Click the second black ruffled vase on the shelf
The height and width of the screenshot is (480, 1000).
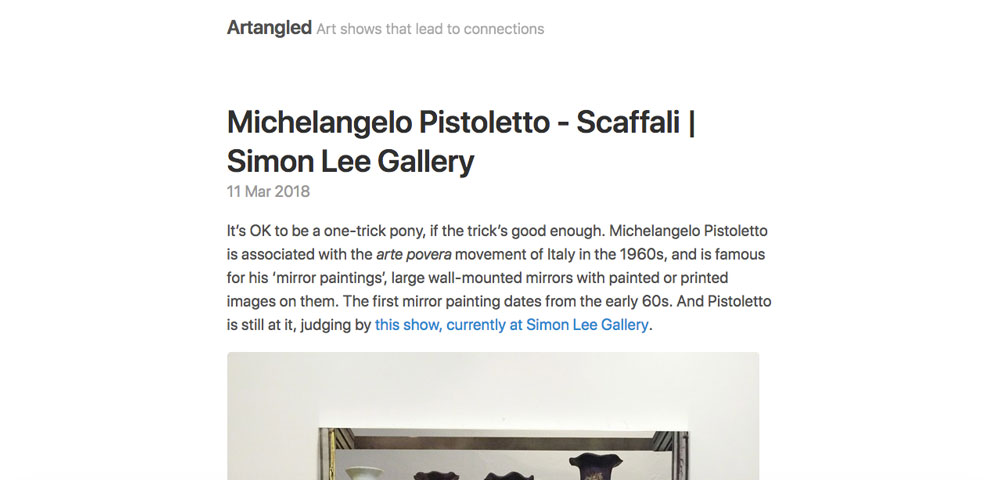pyautogui.click(x=508, y=476)
